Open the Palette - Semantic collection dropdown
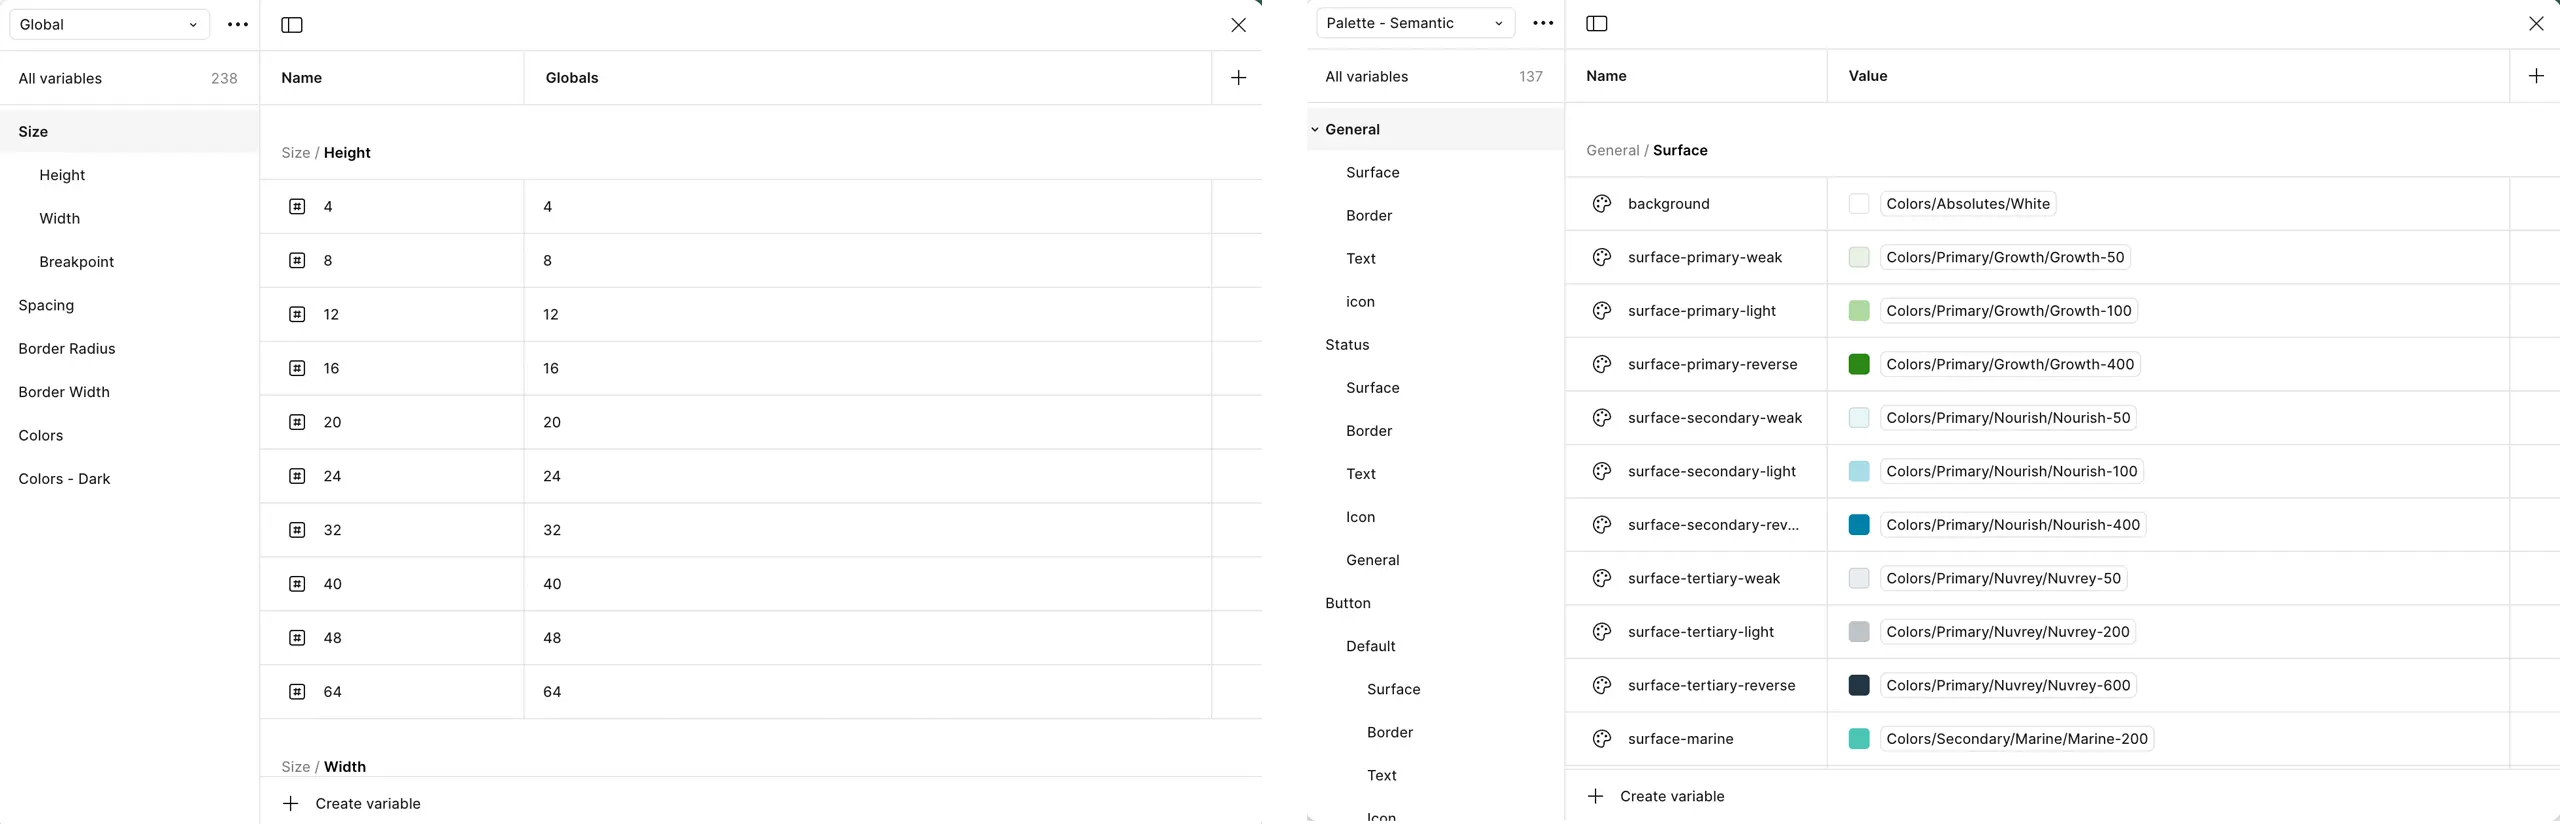Image resolution: width=2560 pixels, height=824 pixels. [x=1414, y=24]
